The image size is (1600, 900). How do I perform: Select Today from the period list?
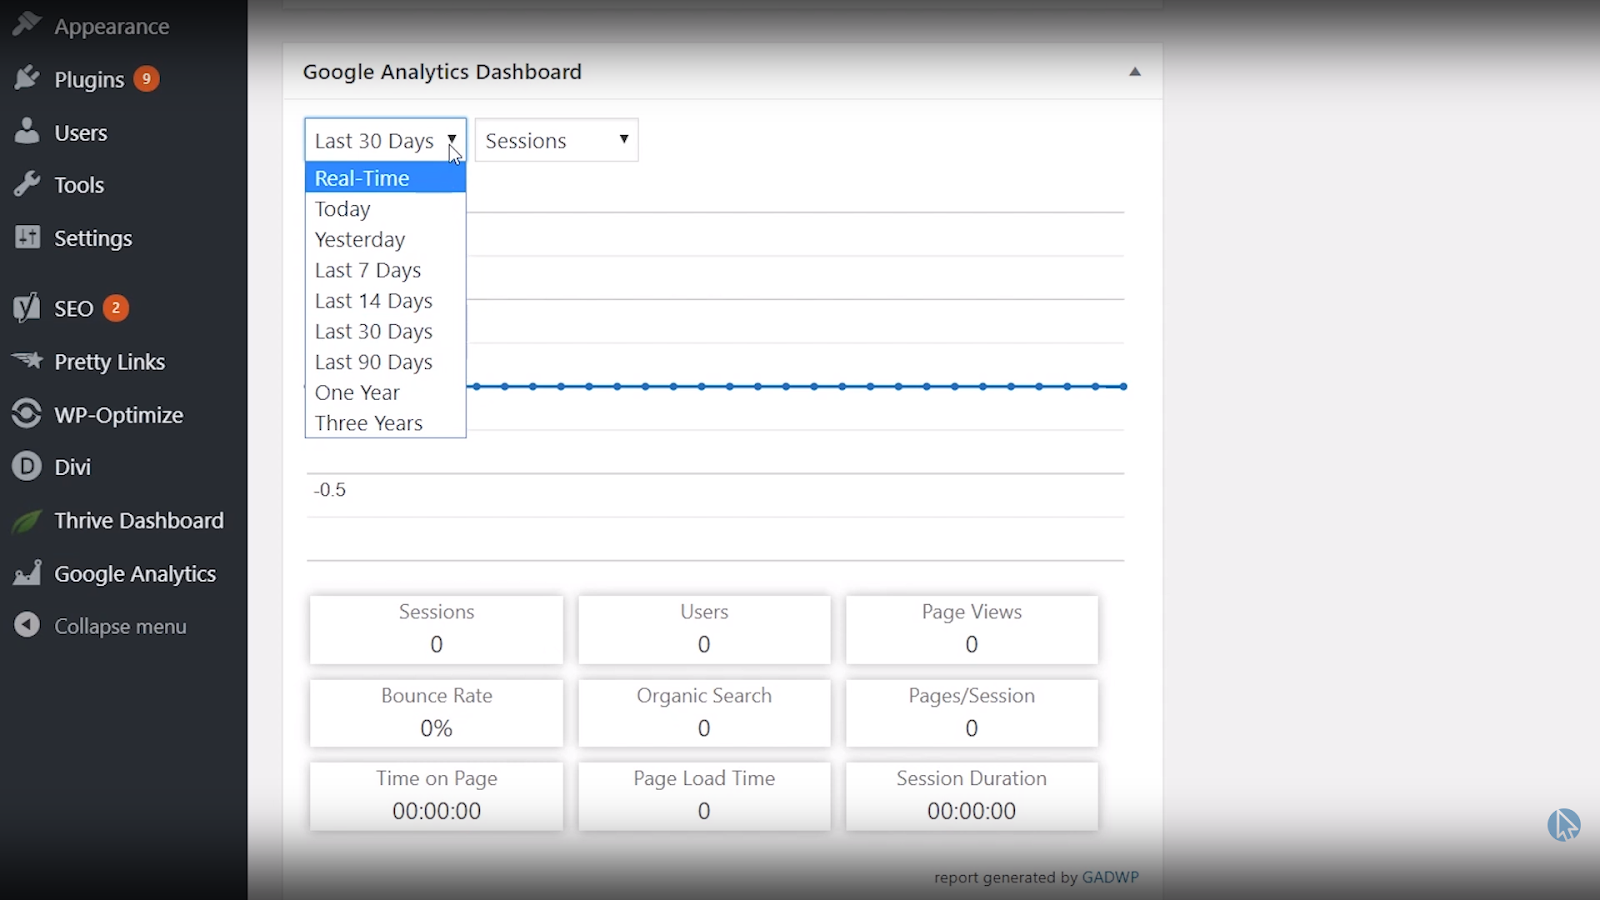(x=385, y=209)
